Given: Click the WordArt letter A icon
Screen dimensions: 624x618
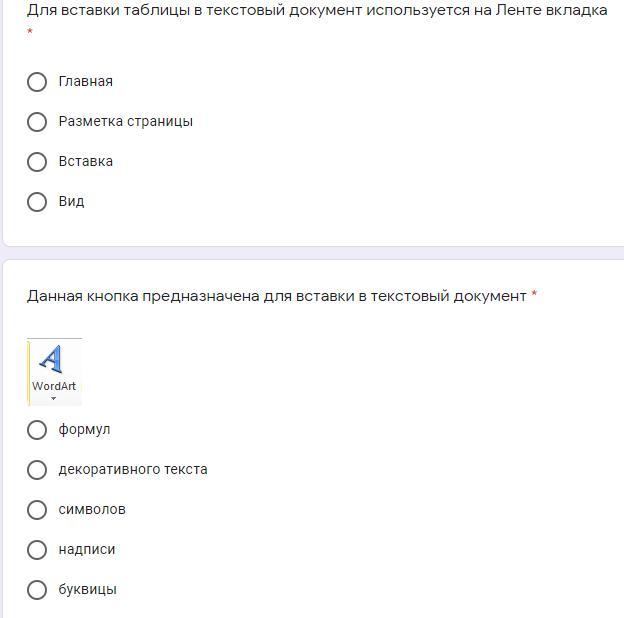Looking at the screenshot, I should point(53,359).
